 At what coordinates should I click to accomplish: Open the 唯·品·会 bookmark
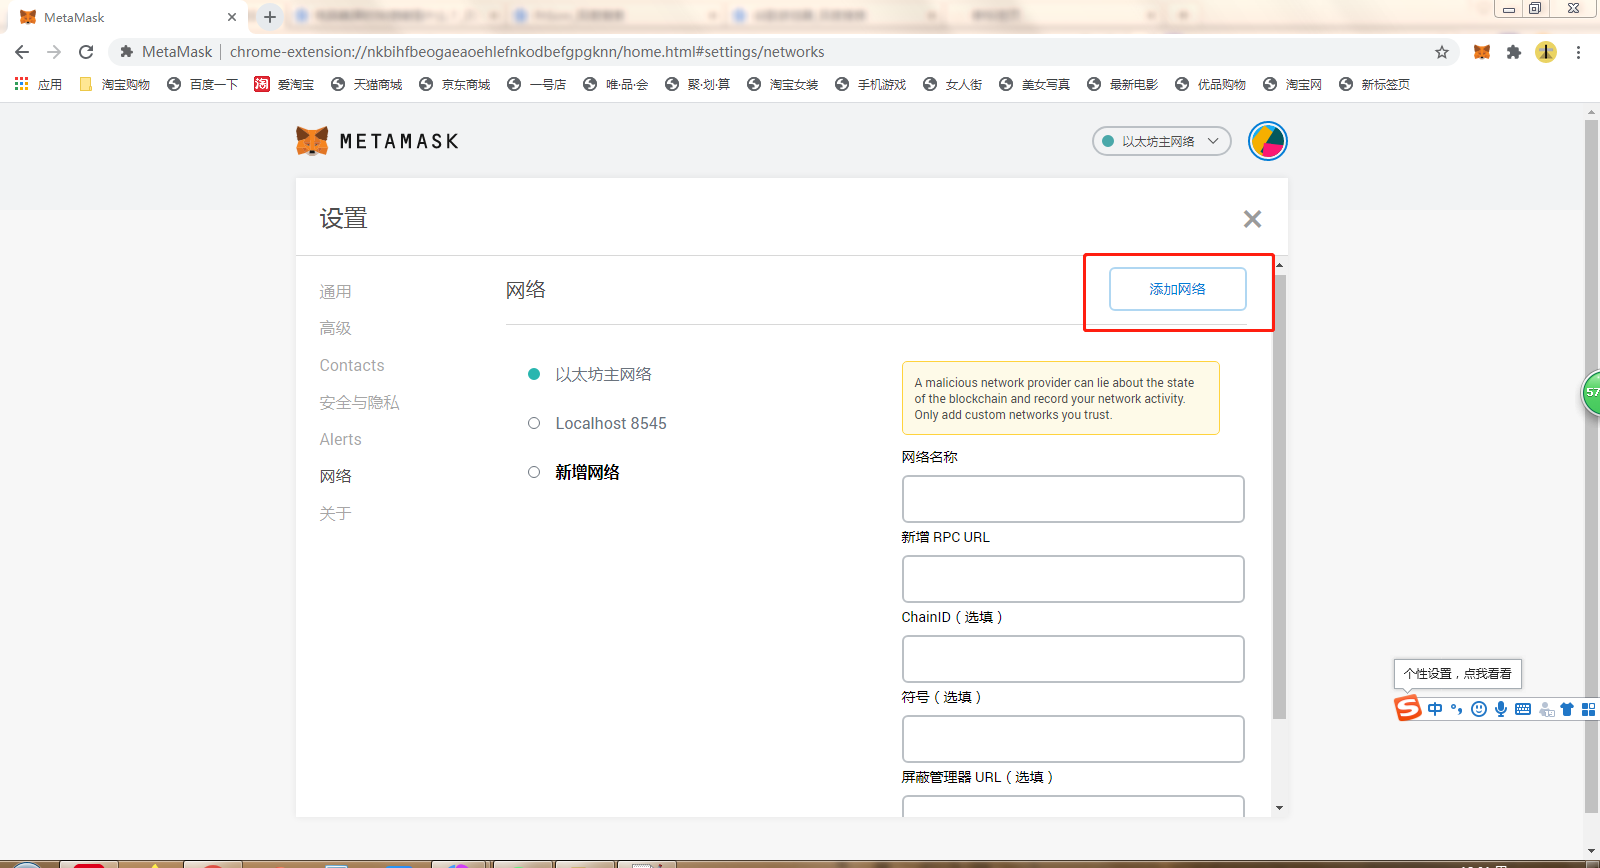coord(615,84)
